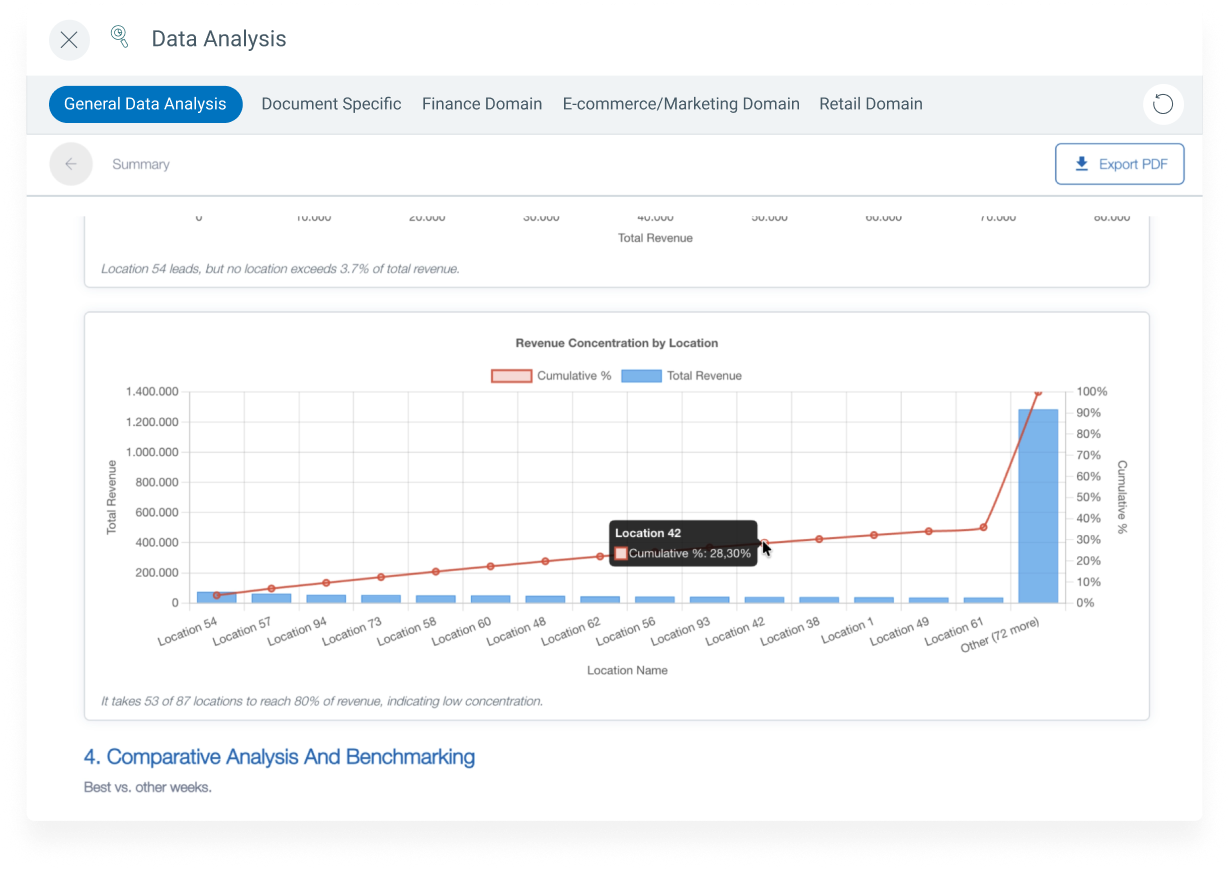
Task: Click the Data Analysis magnifier icon
Action: 120,38
